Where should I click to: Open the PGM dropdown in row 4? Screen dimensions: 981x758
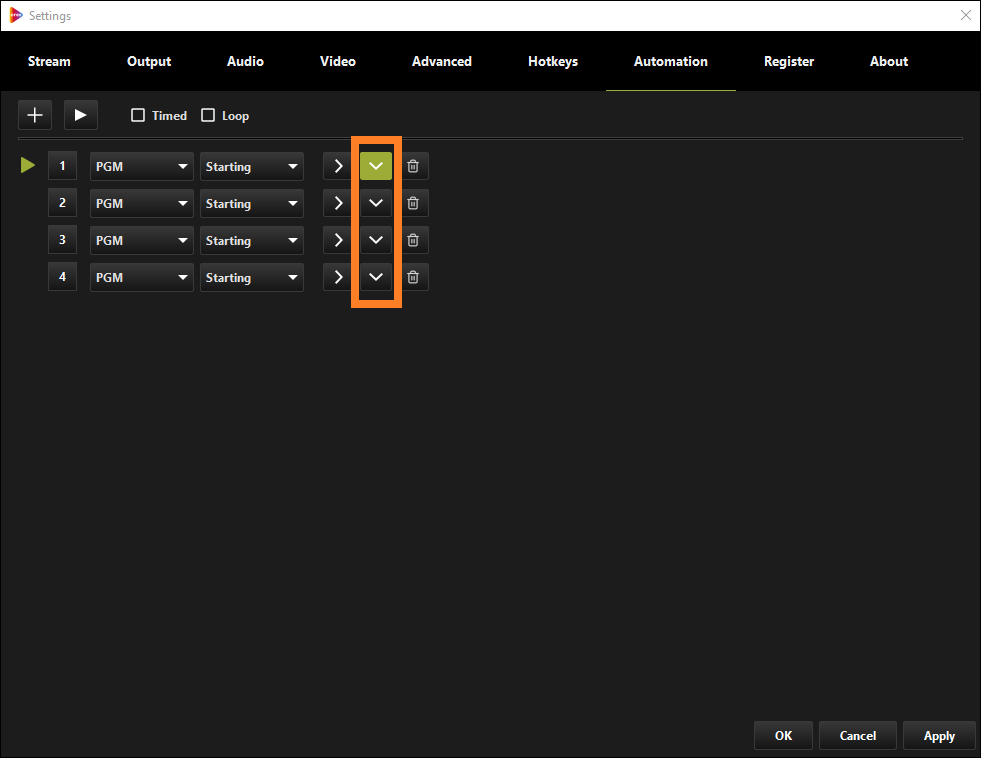coord(141,277)
